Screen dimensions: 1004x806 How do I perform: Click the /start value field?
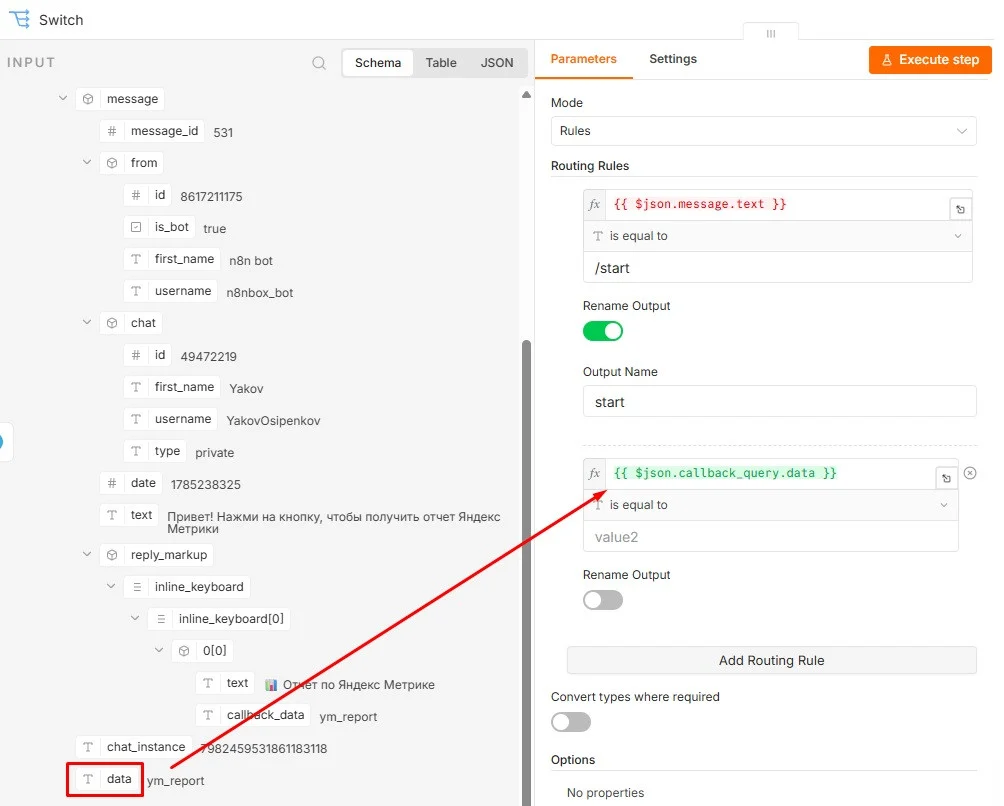(x=777, y=268)
